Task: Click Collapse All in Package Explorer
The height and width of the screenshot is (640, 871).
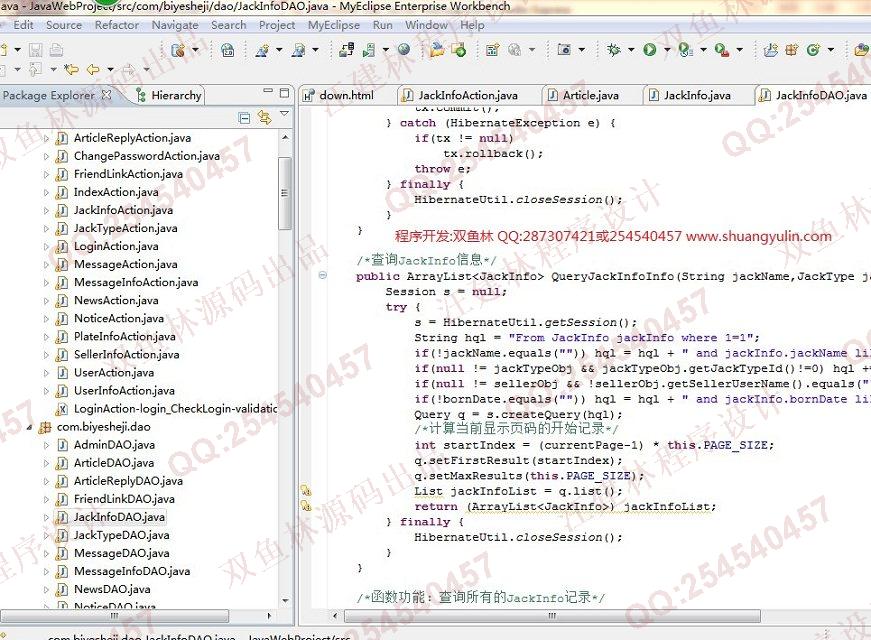Action: 244,118
